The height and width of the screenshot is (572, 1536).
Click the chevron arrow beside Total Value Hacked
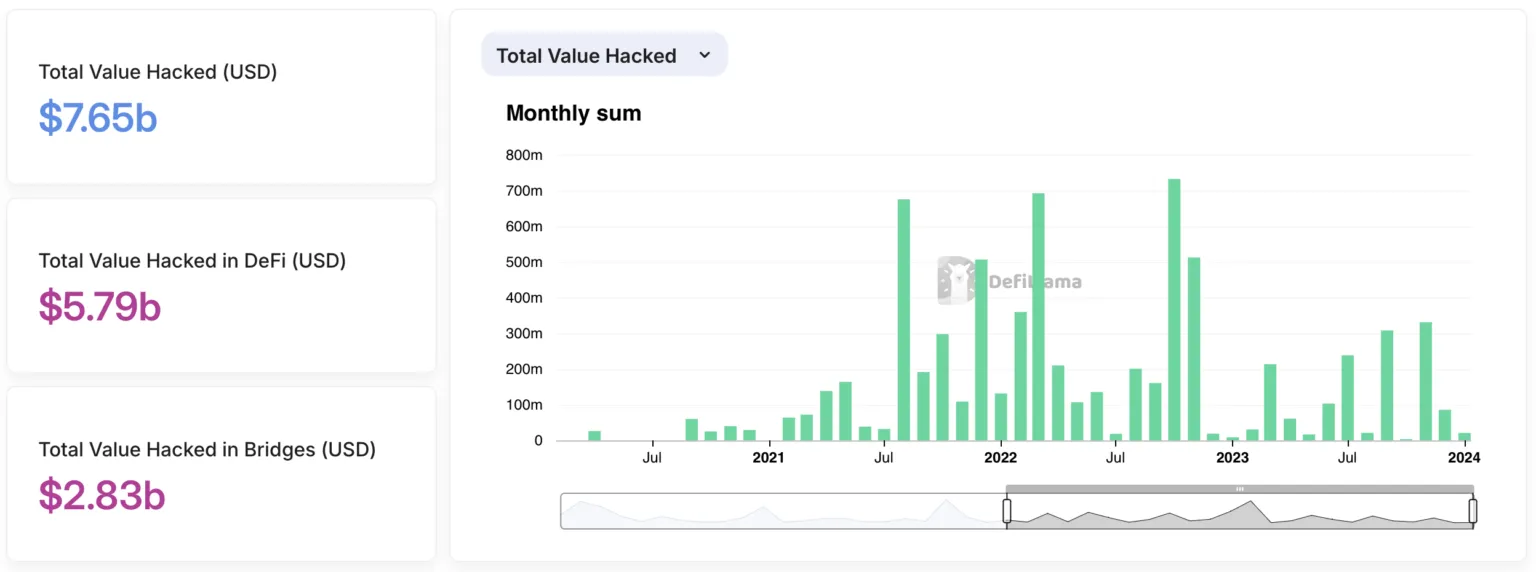coord(704,55)
